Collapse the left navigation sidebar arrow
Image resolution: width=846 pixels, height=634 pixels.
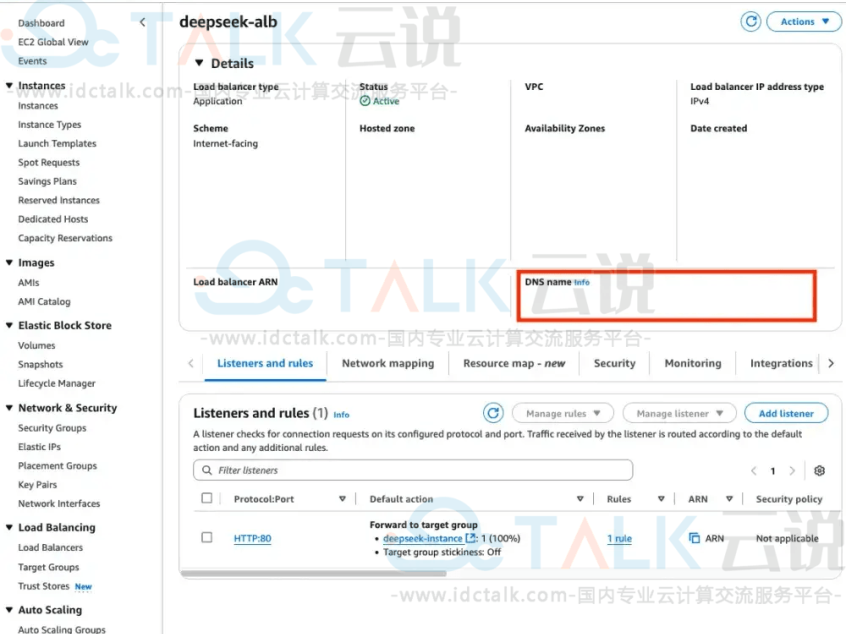click(142, 22)
